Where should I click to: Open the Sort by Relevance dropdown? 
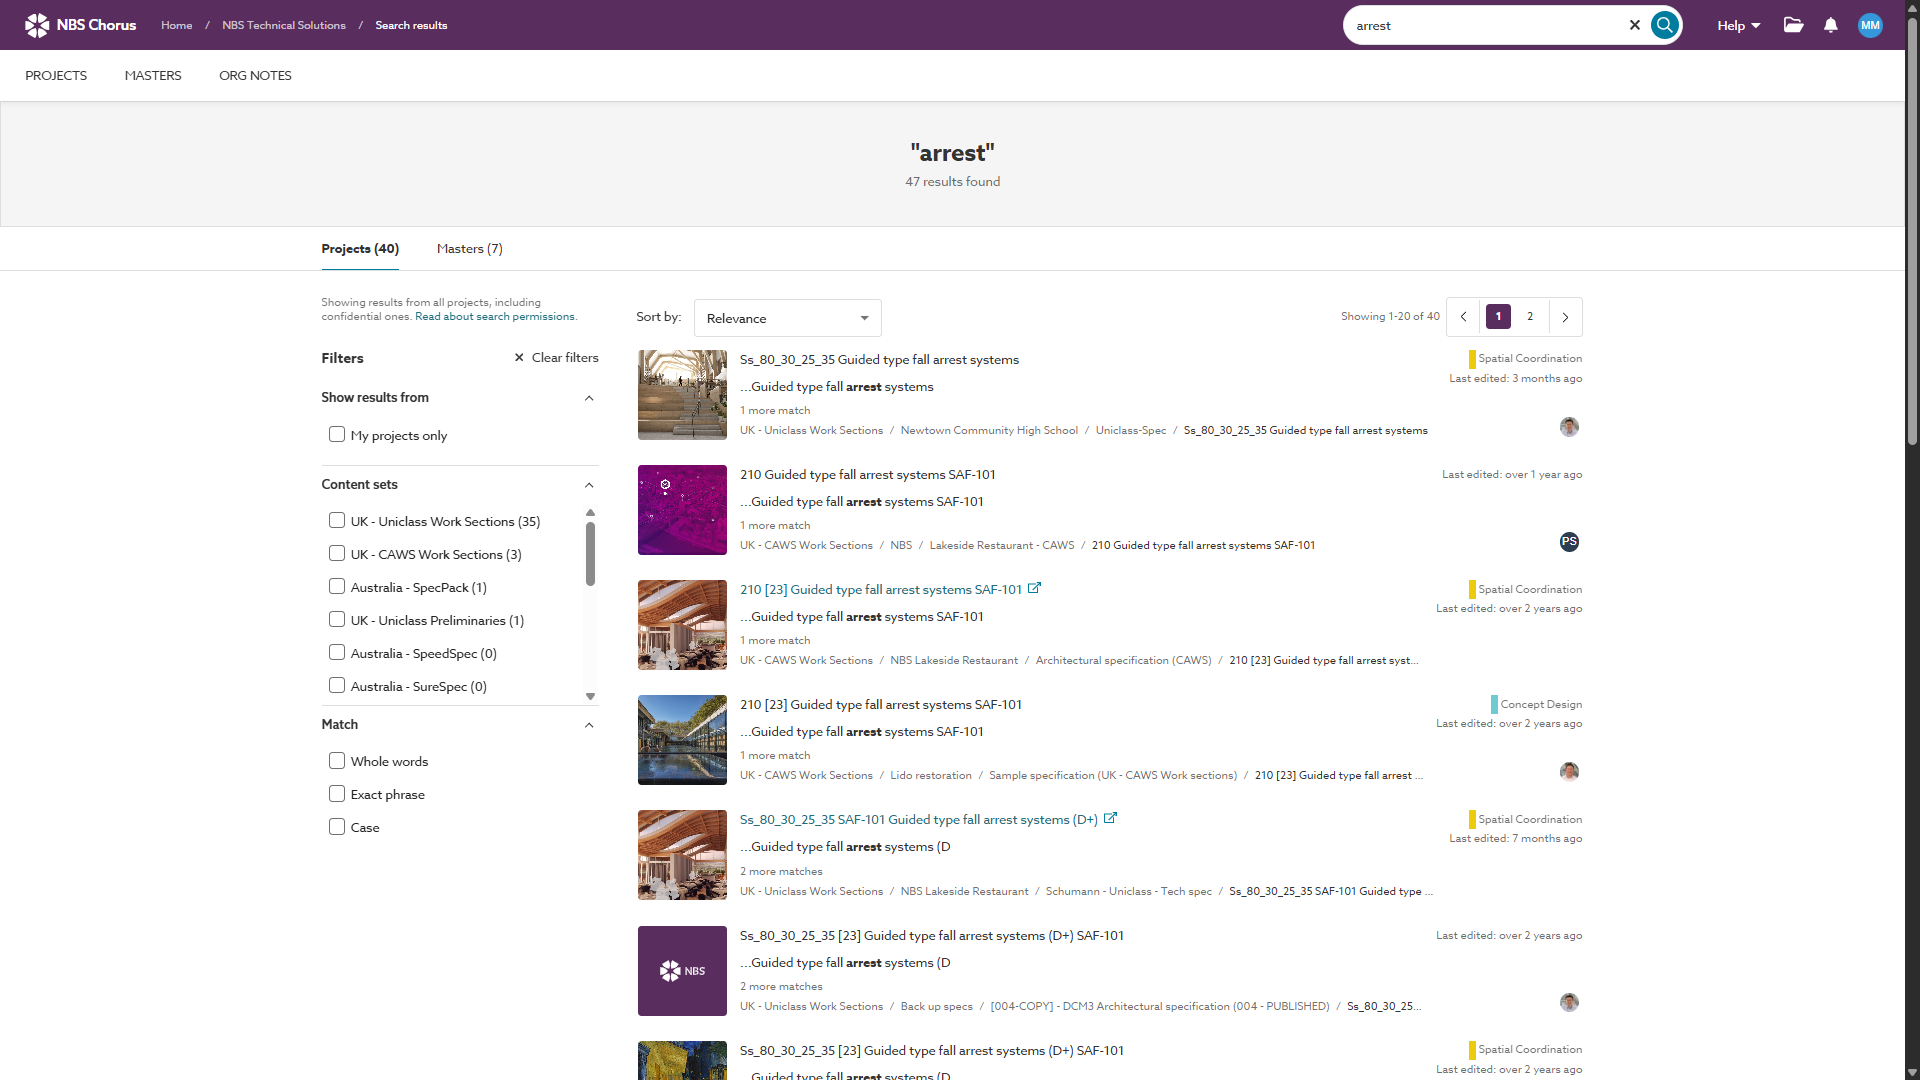[x=787, y=318]
